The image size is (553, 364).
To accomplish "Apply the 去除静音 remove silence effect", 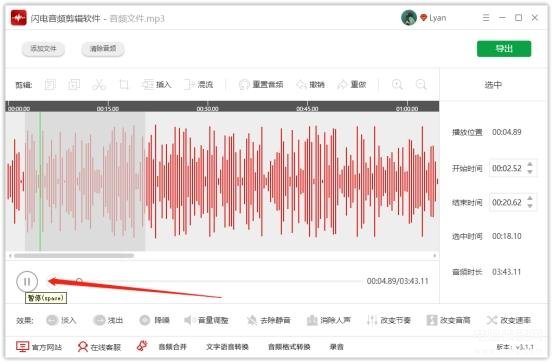I will tap(269, 320).
